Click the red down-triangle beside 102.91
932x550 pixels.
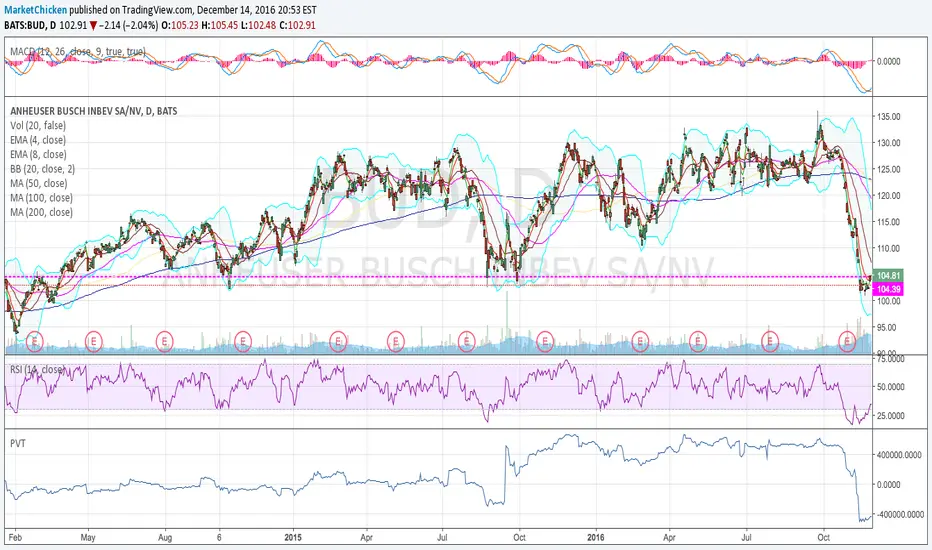point(93,26)
